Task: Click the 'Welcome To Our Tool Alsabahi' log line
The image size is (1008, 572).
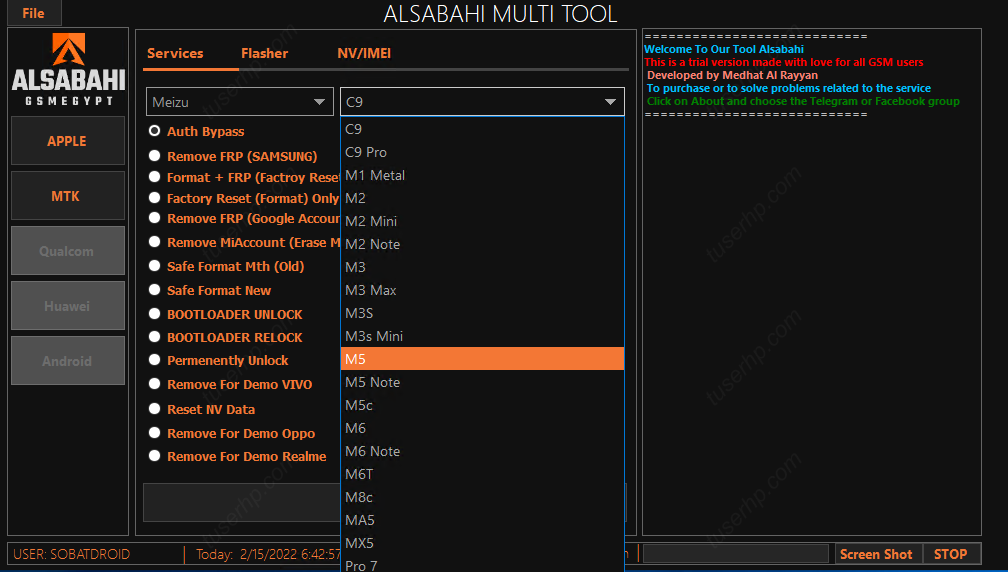Action: point(724,49)
